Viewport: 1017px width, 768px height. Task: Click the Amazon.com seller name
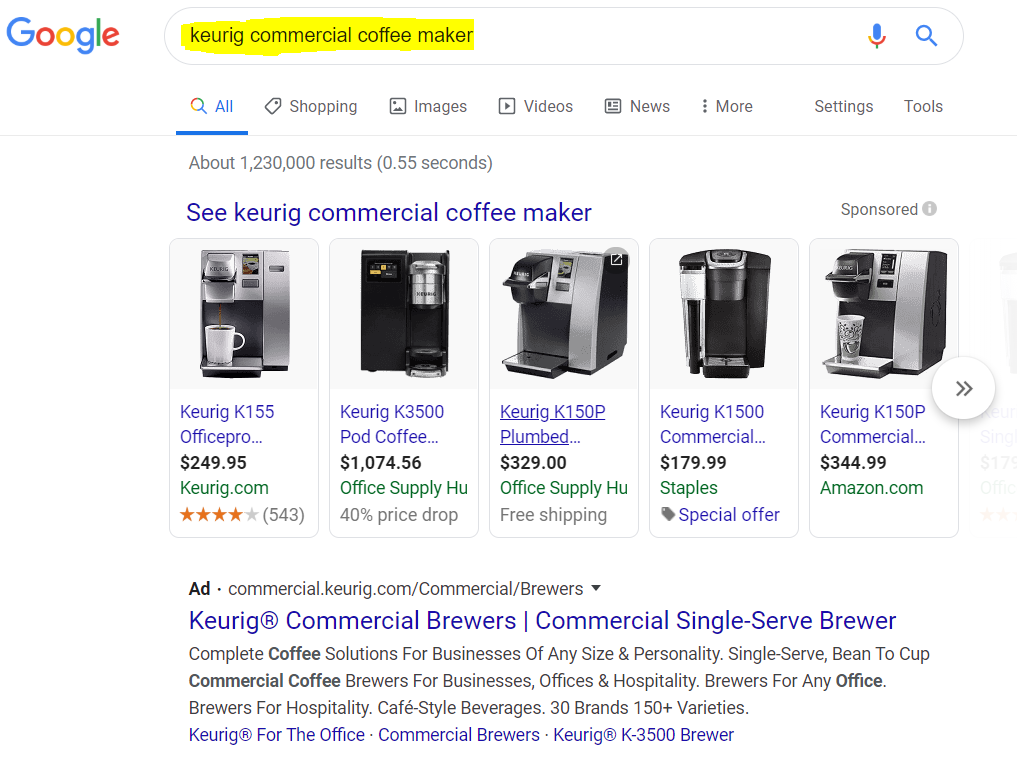(x=871, y=488)
